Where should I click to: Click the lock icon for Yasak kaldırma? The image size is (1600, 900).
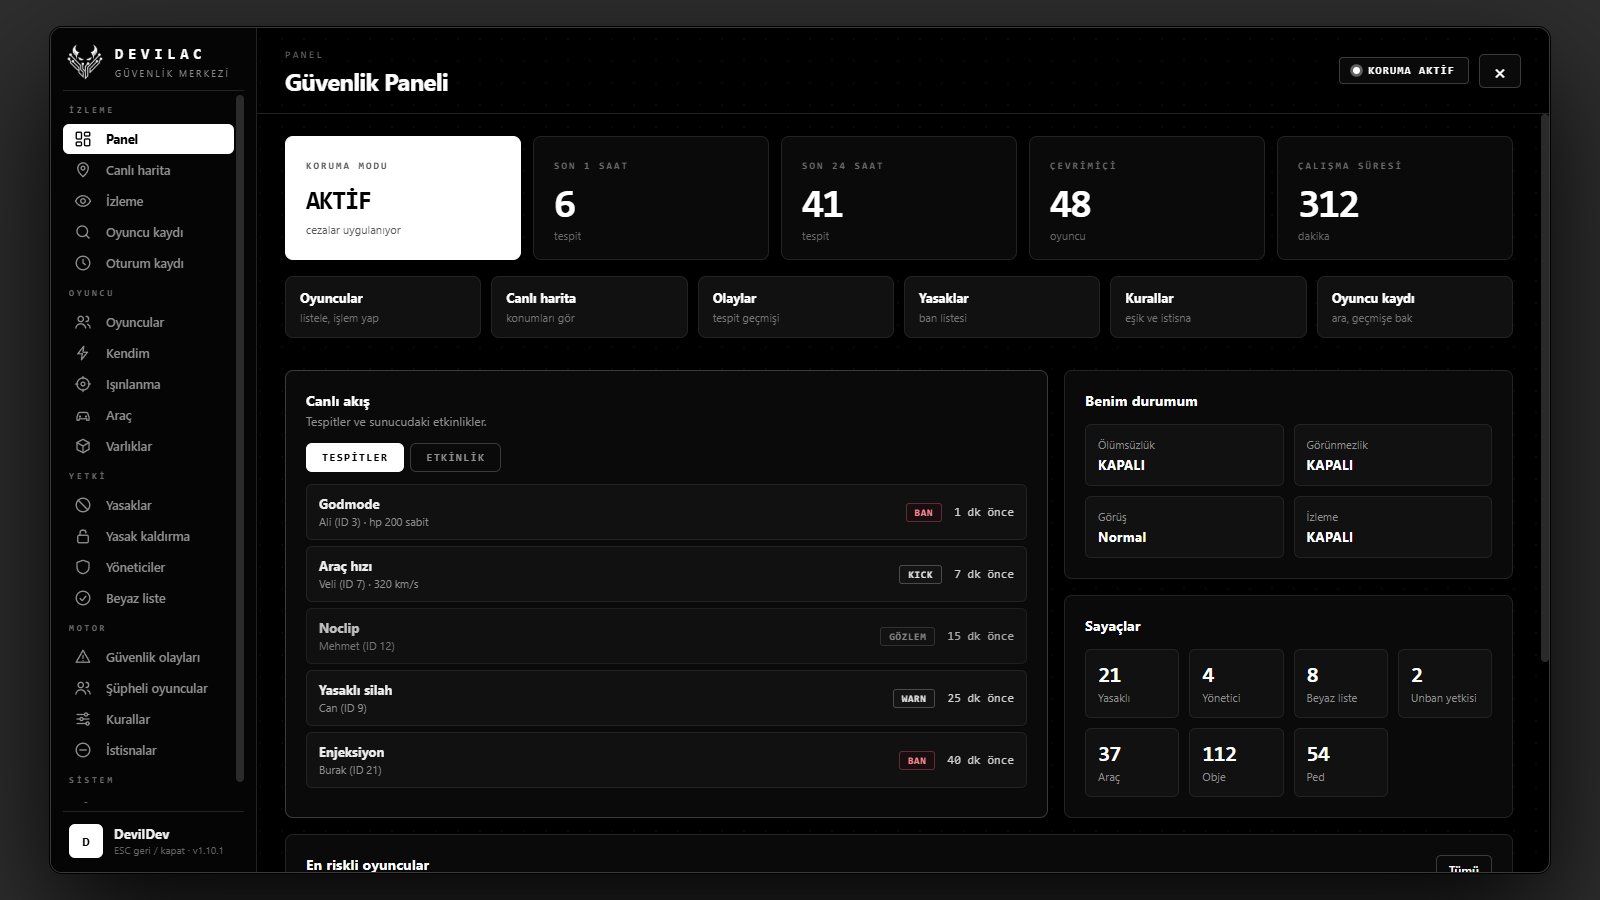83,536
